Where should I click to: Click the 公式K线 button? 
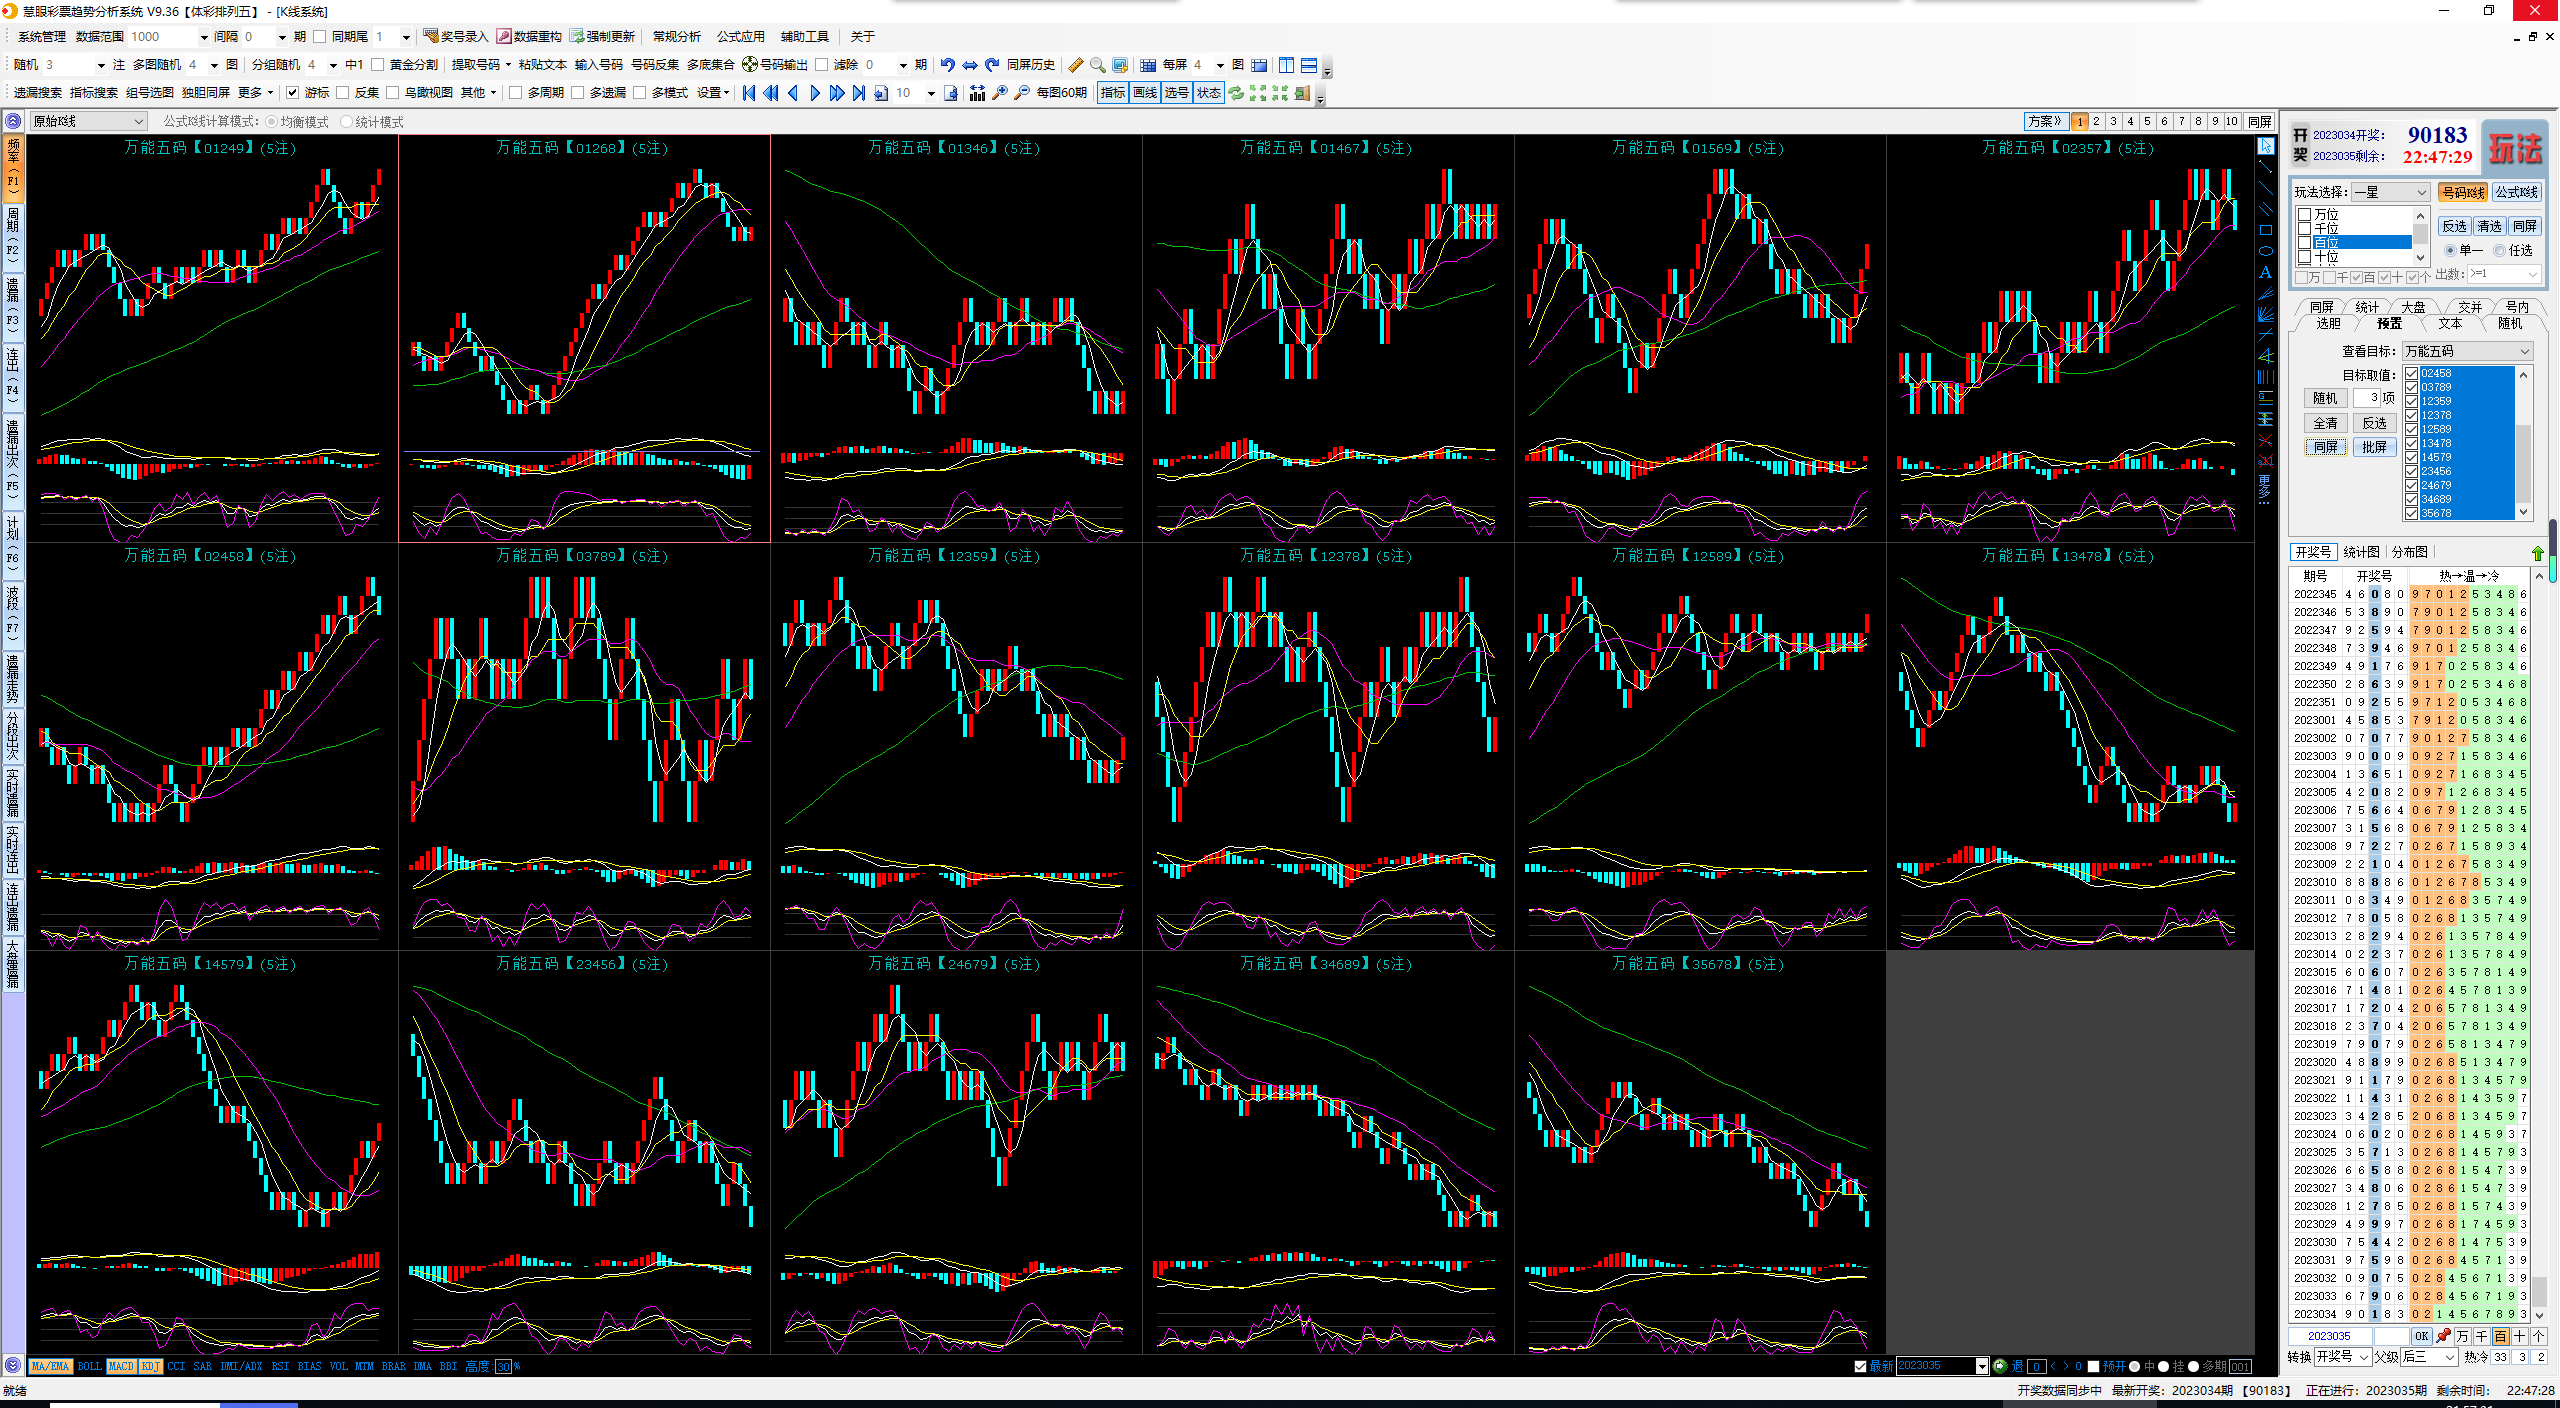pos(2516,192)
